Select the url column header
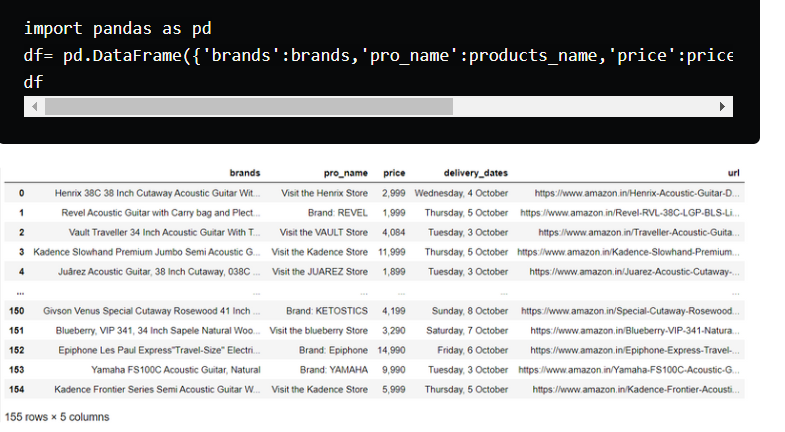 733,173
